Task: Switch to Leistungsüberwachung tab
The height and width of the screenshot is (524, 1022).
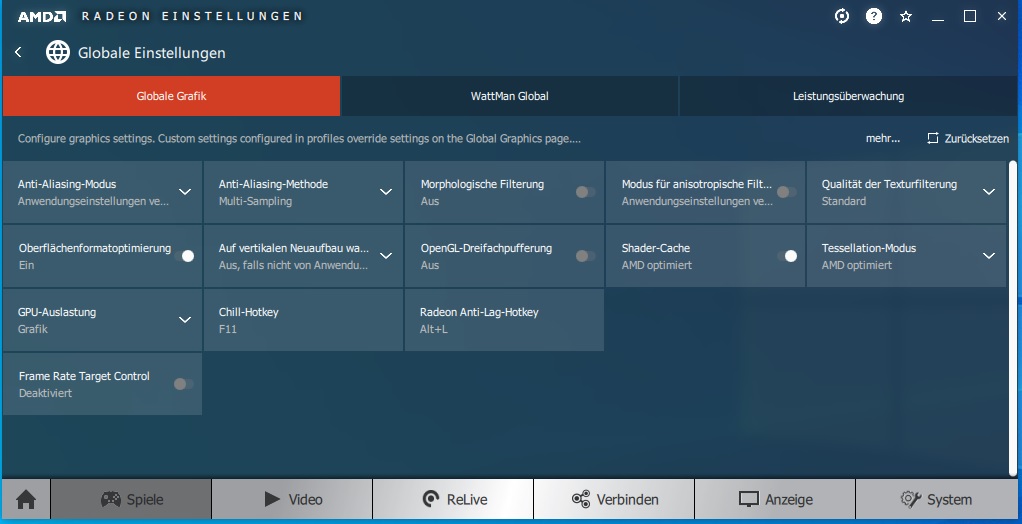Action: click(848, 96)
